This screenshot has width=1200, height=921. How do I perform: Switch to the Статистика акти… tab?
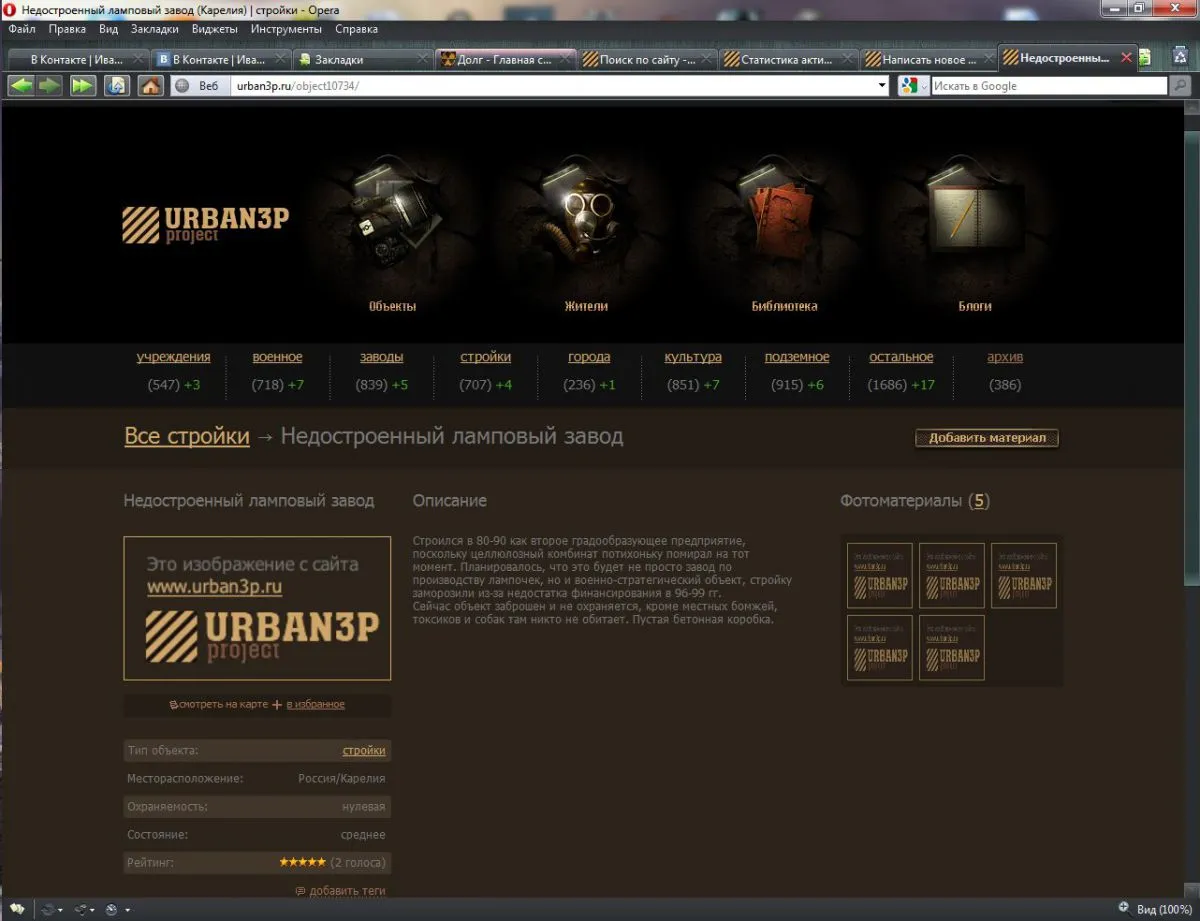[789, 59]
